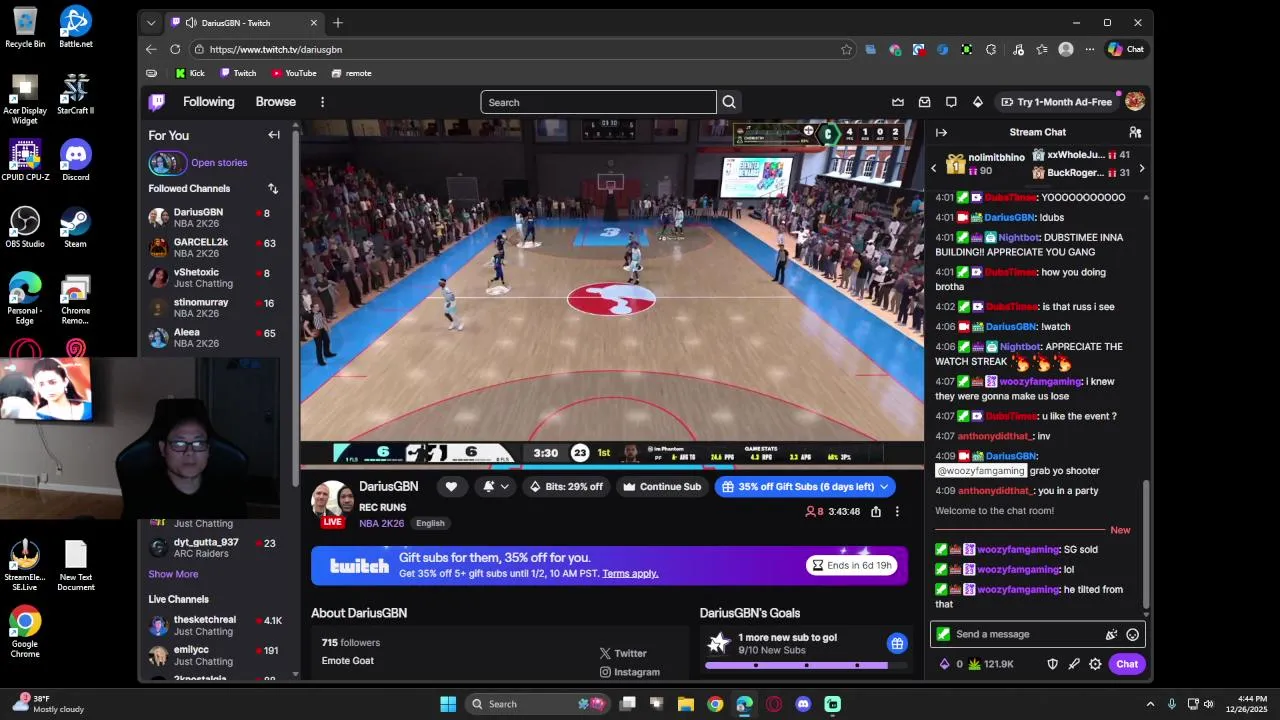The image size is (1280, 720).
Task: Click Continue Sub button
Action: coord(662,487)
